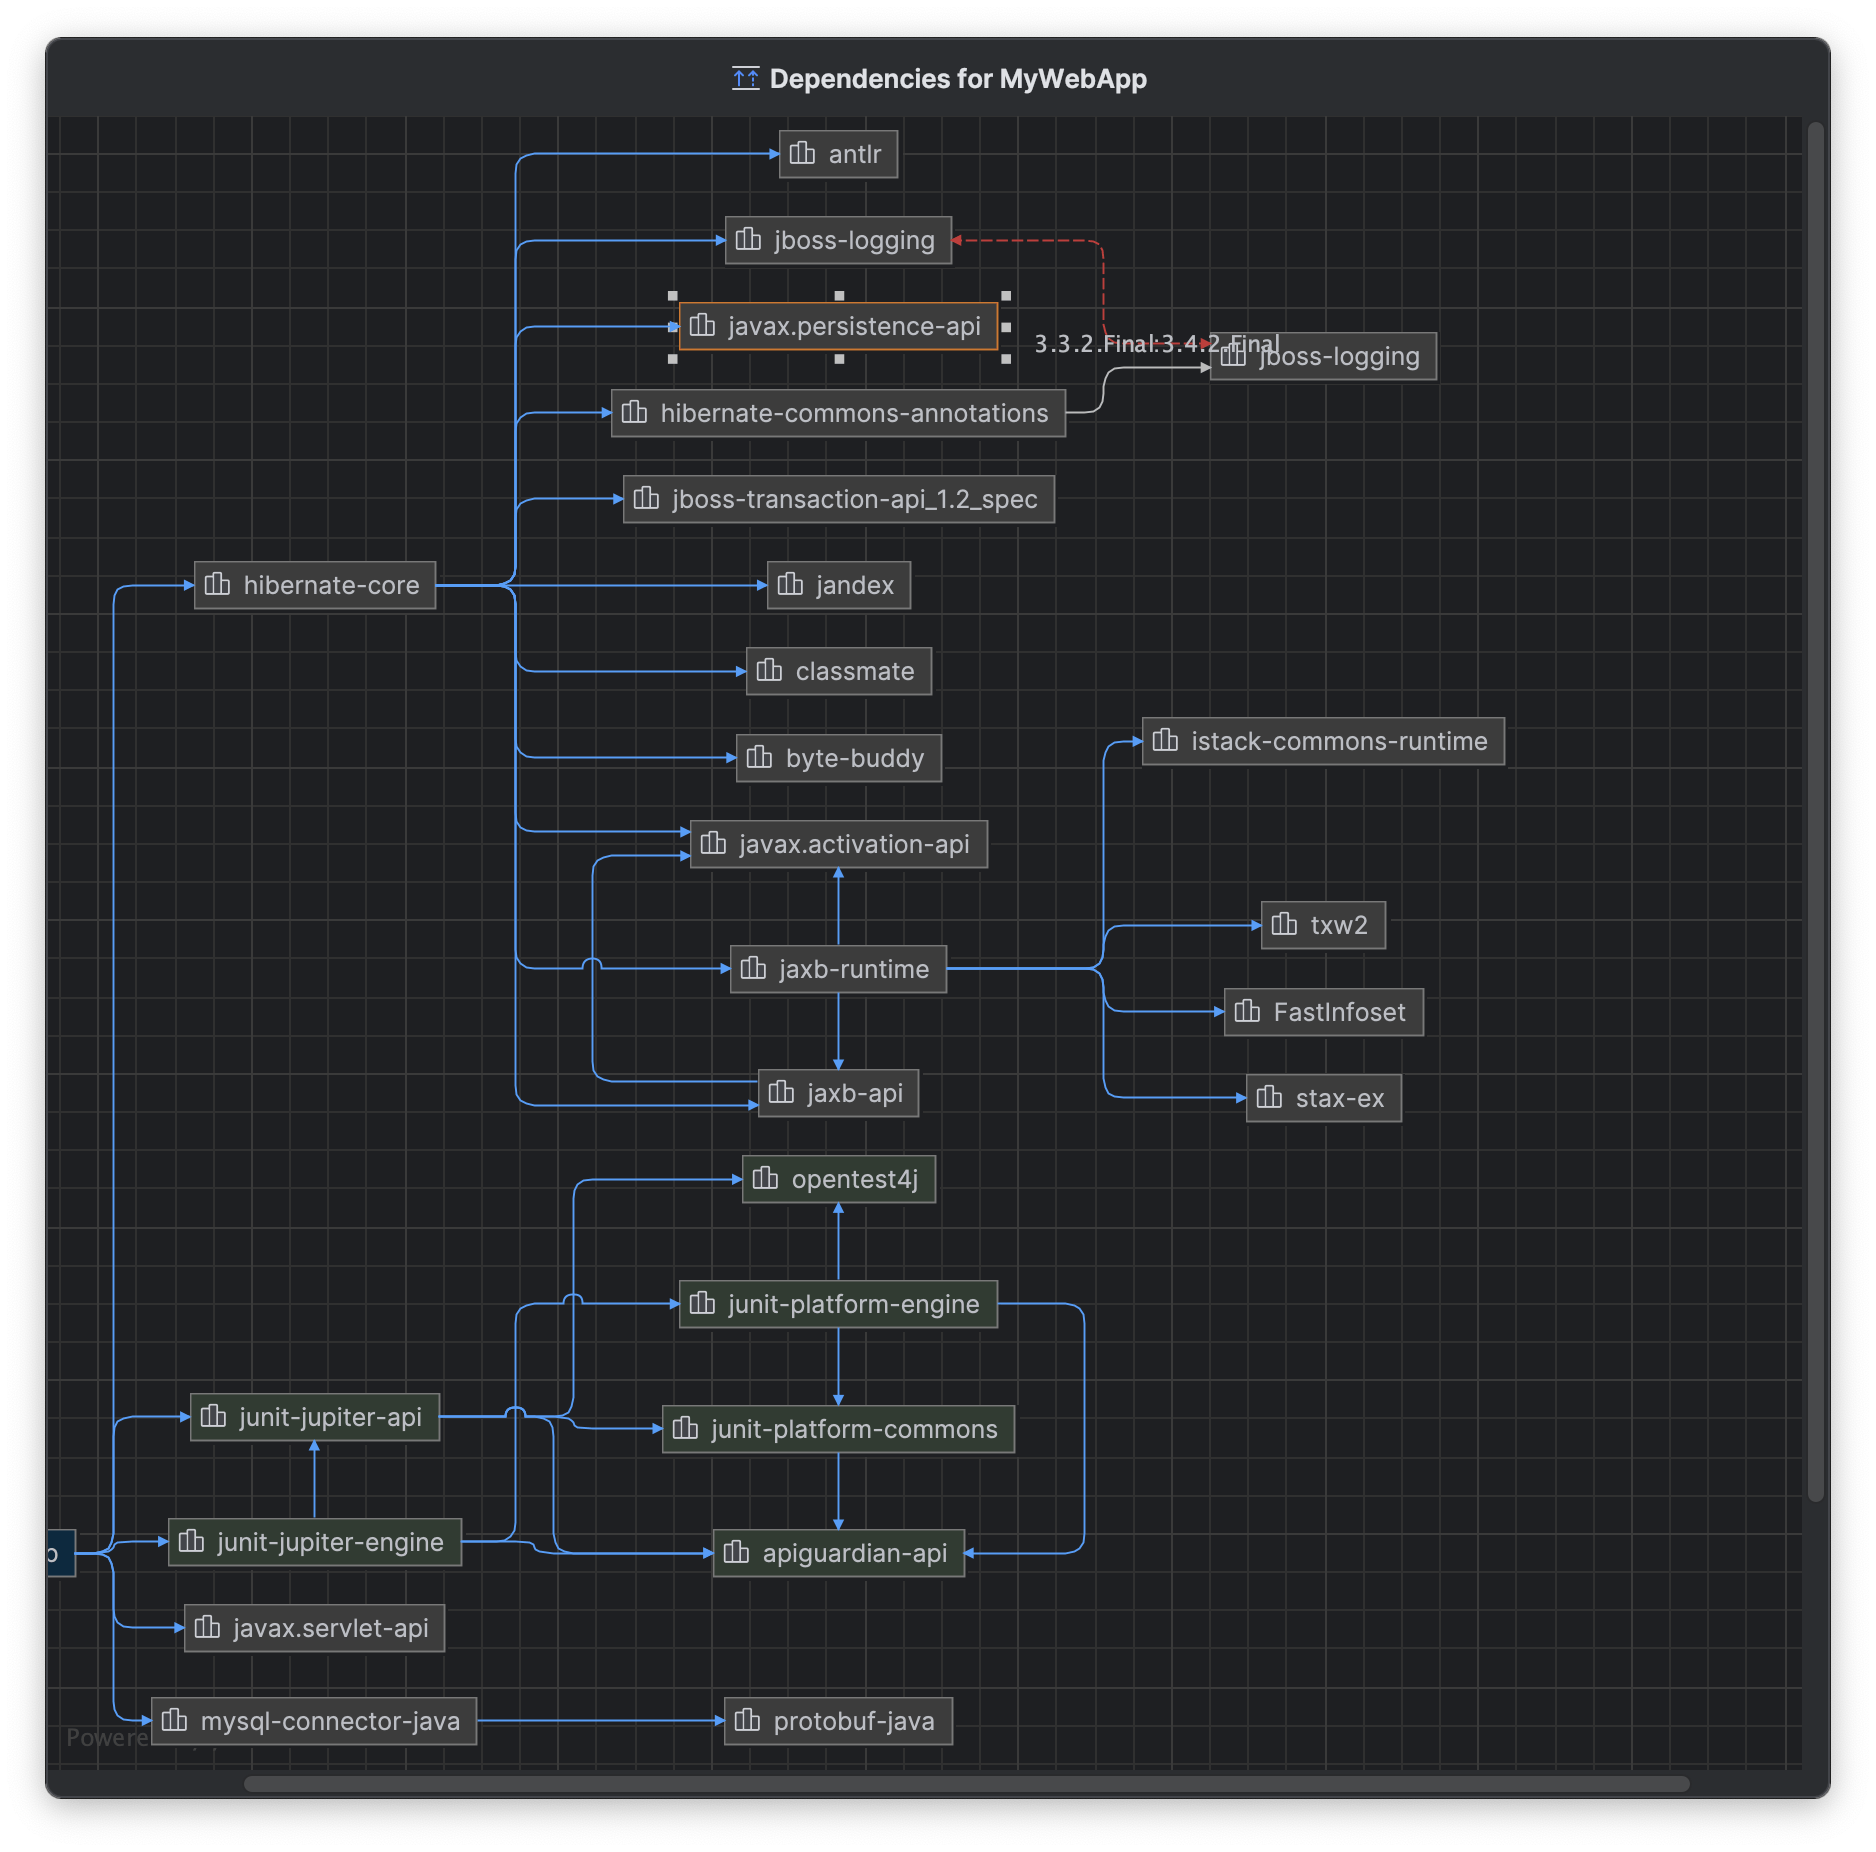Click the top-right handle of the selected node

click(1008, 295)
